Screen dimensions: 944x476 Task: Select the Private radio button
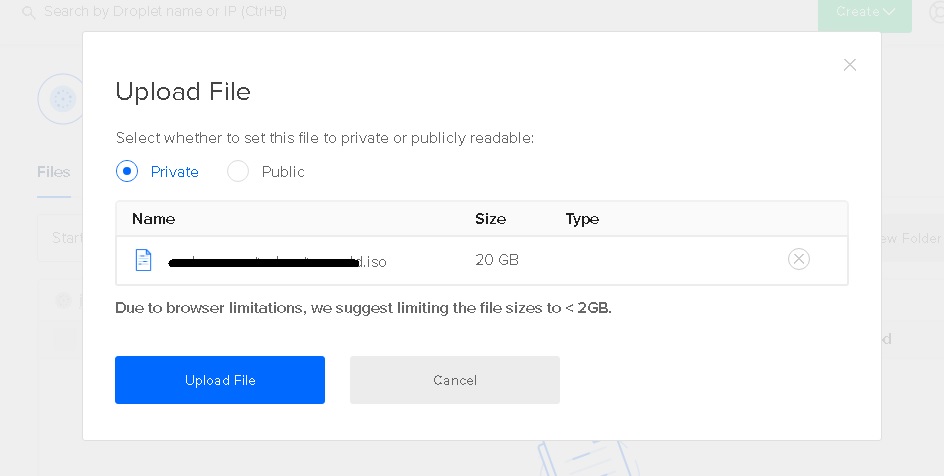[x=127, y=171]
